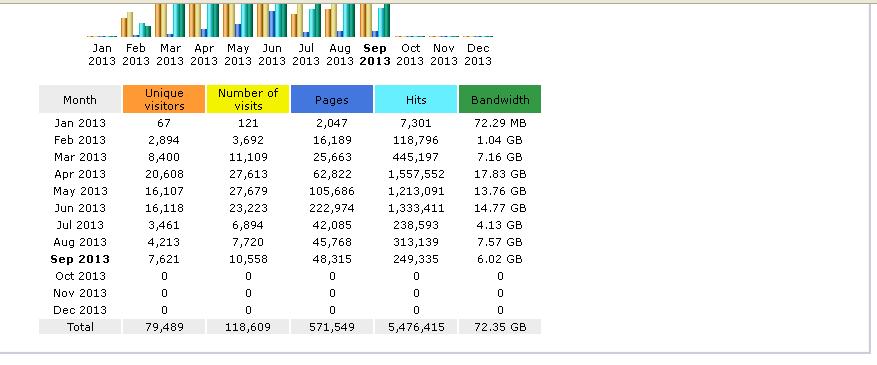This screenshot has height=365, width=877.
Task: Click the green Bandwidth column header
Action: (x=499, y=99)
